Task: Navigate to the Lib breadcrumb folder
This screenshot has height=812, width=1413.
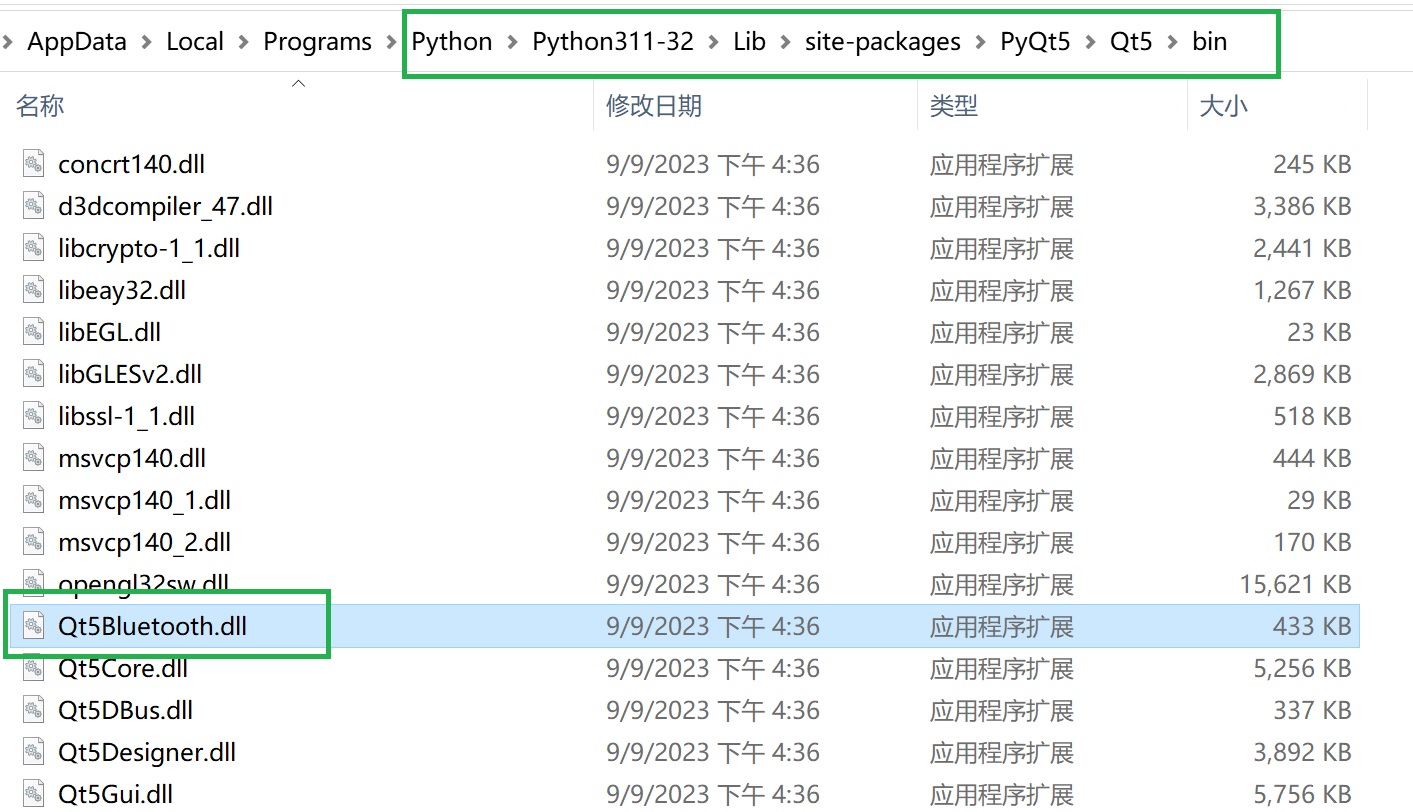Action: pos(749,42)
